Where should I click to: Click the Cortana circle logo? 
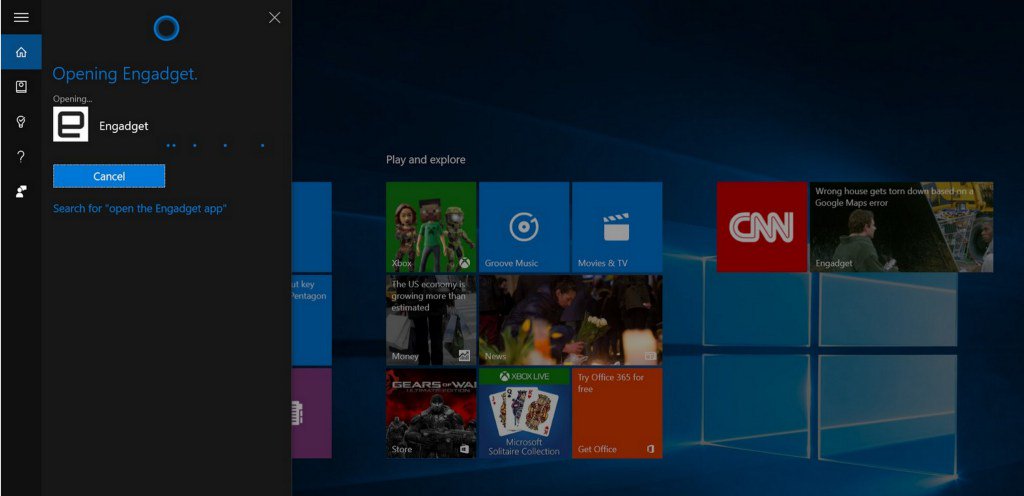pos(166,28)
